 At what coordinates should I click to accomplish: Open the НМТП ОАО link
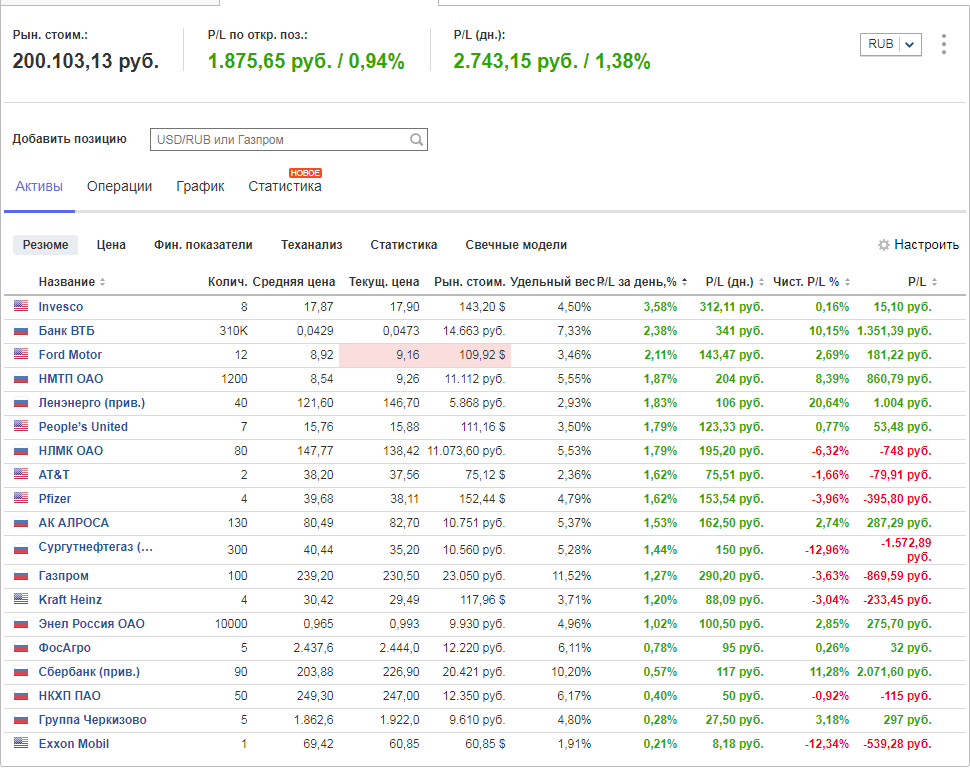pyautogui.click(x=71, y=379)
